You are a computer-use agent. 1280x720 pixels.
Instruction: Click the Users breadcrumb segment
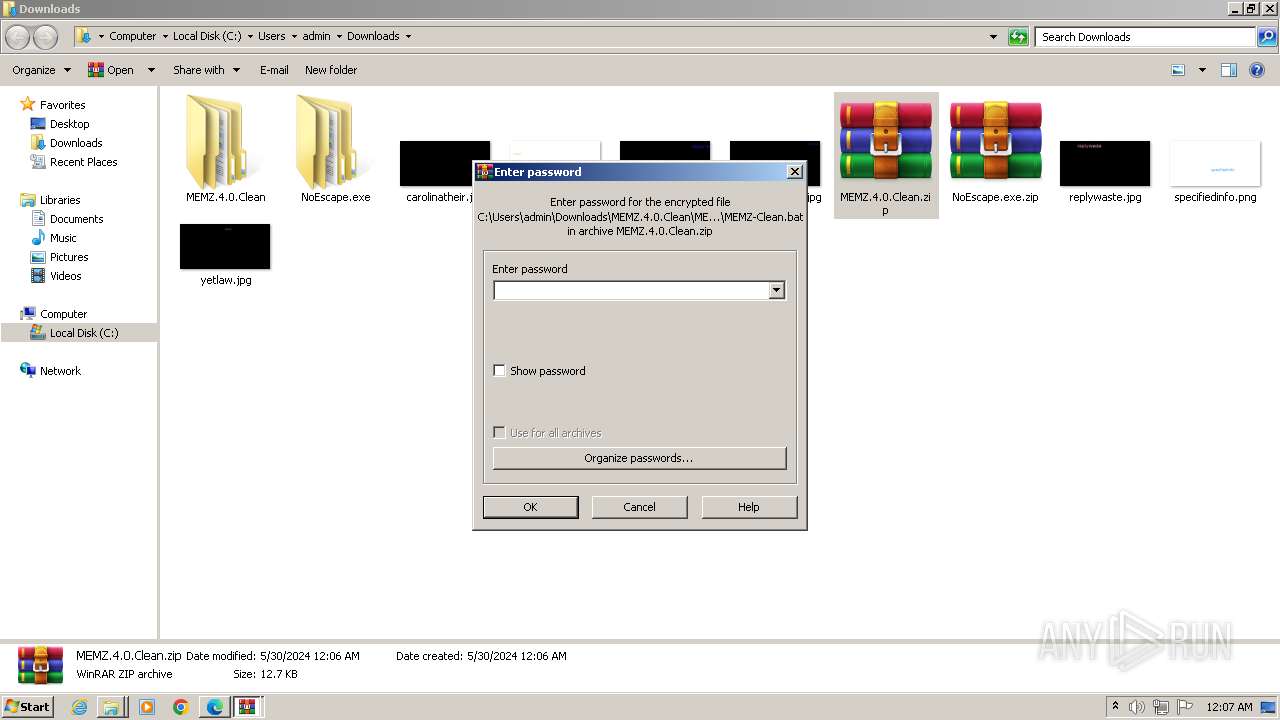click(x=271, y=36)
